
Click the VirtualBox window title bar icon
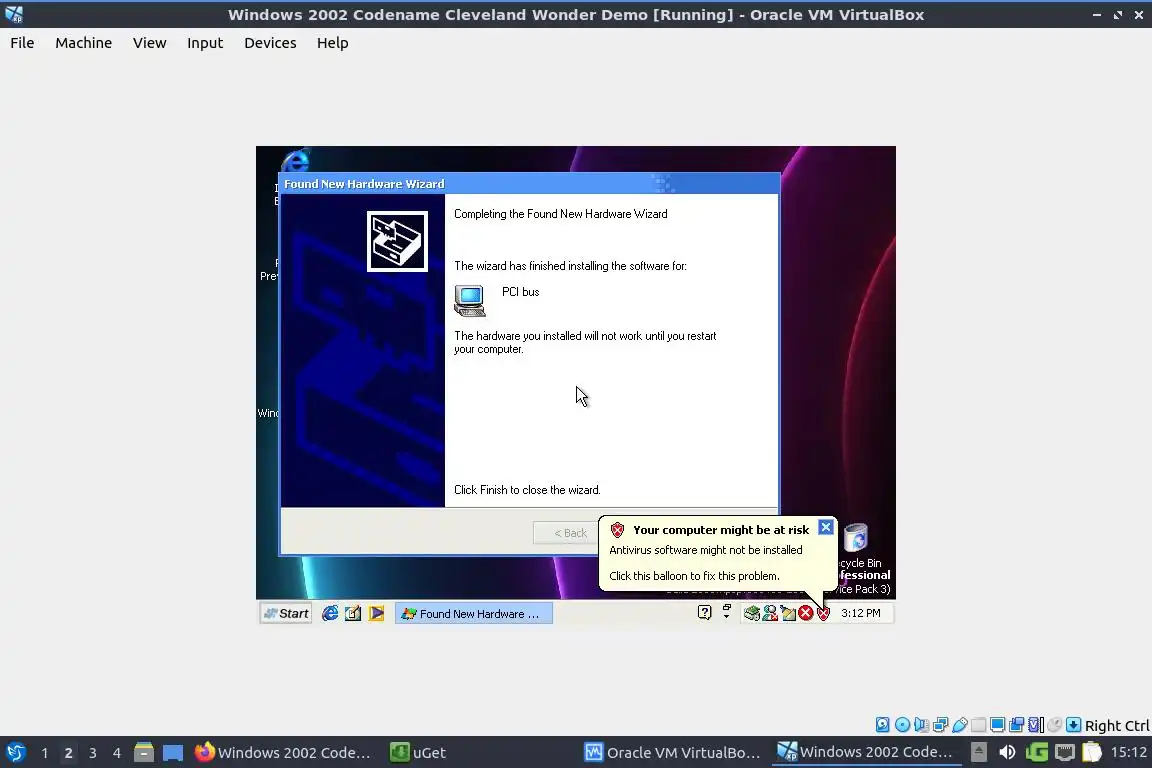tap(14, 14)
